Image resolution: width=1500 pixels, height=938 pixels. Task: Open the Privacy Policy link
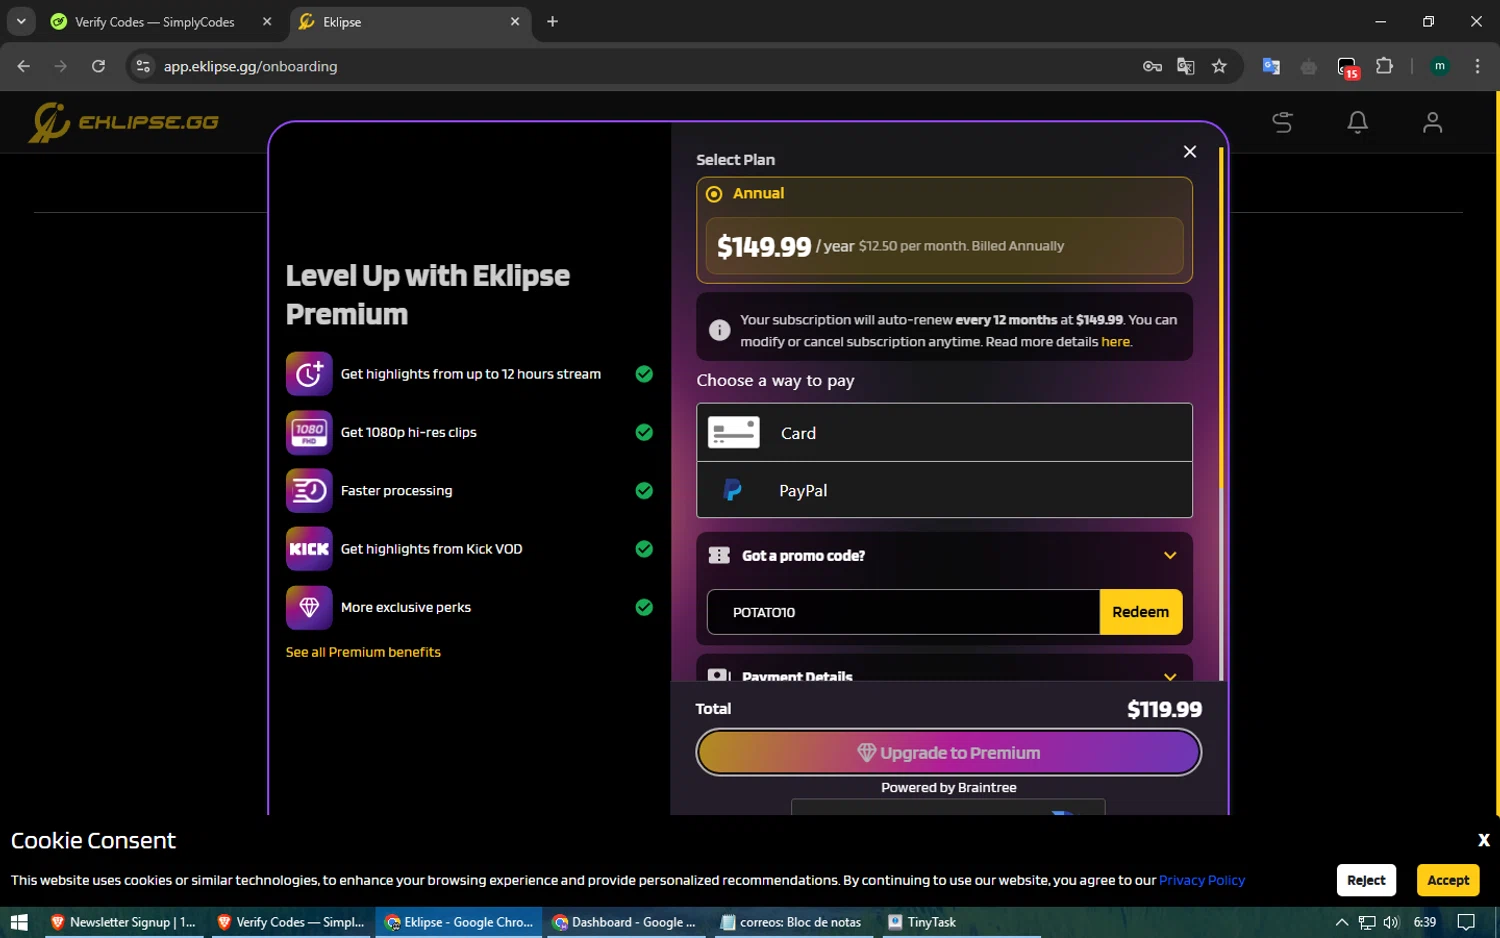(x=1201, y=880)
